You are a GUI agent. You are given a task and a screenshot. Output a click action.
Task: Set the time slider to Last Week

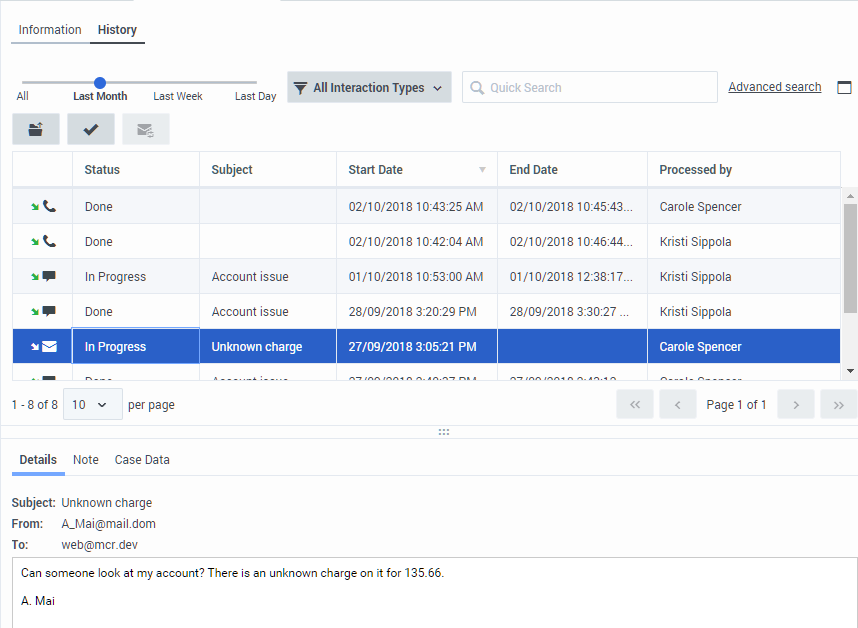tap(178, 84)
